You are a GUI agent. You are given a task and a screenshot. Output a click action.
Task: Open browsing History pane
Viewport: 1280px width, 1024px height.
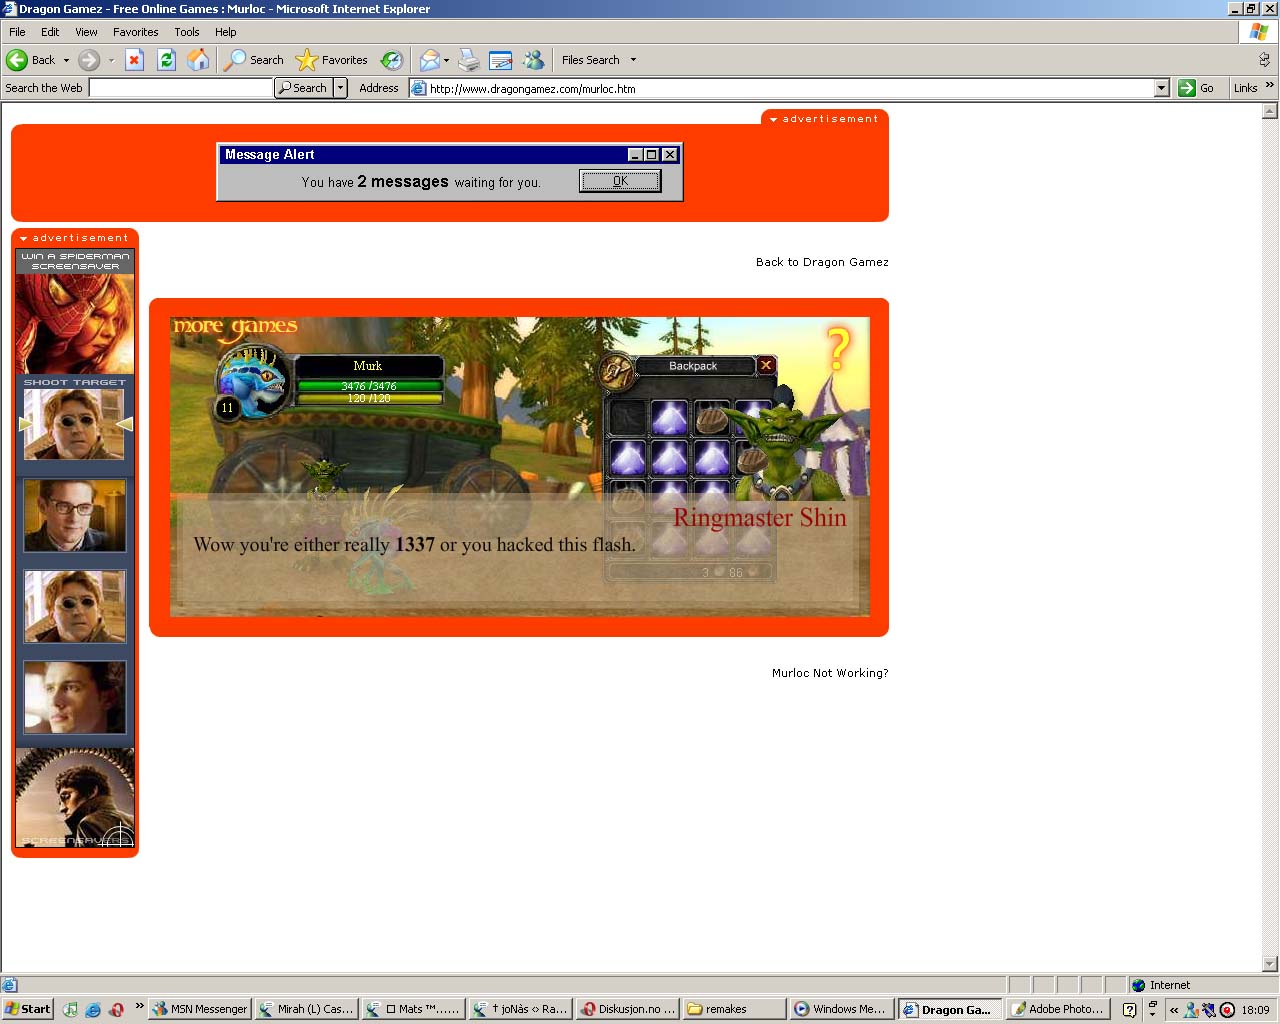[392, 60]
